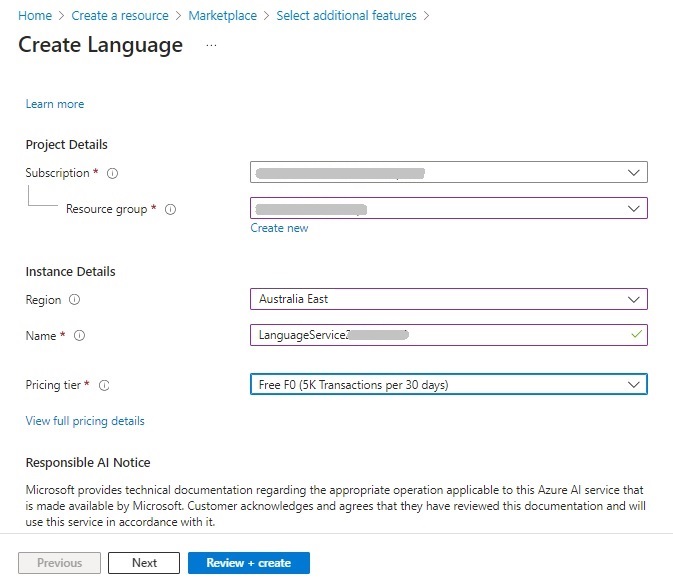Click the Name field info icon

[x=80, y=336]
